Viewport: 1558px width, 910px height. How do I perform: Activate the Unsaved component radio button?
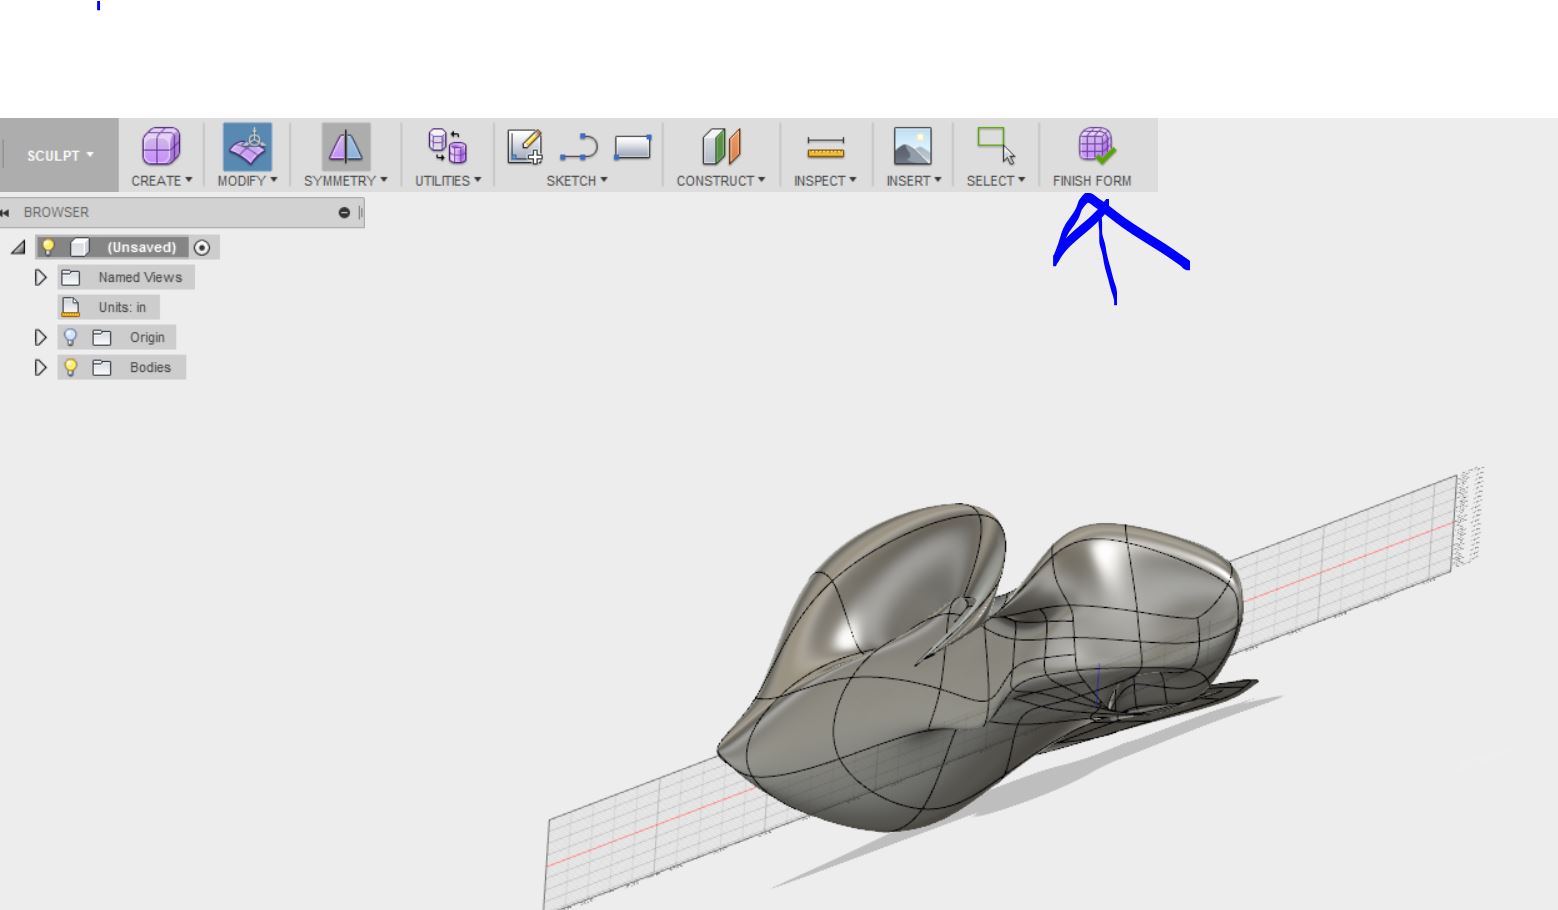click(203, 247)
